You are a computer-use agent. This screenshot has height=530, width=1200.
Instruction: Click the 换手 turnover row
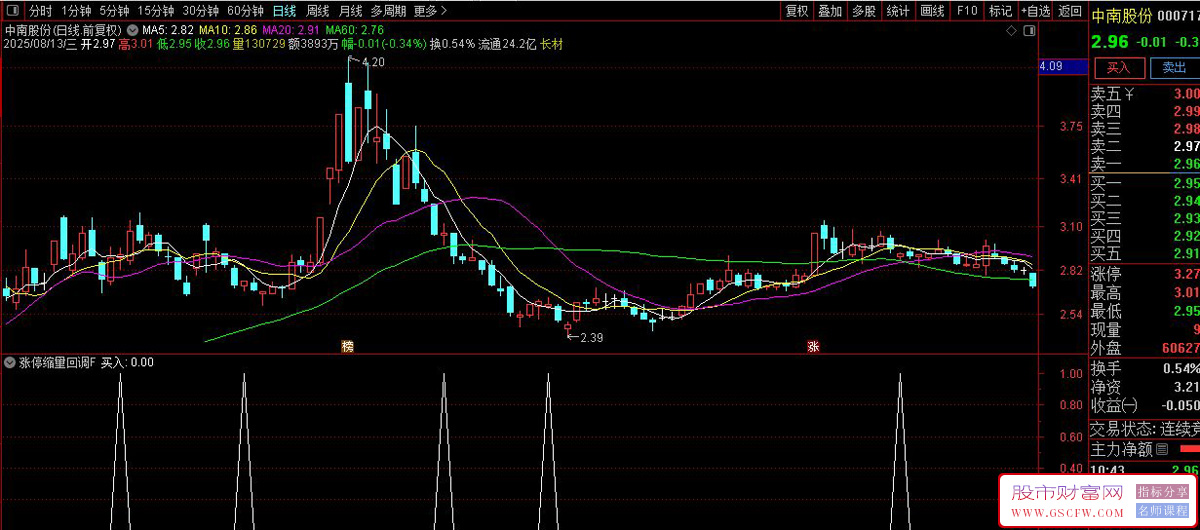pos(1145,368)
